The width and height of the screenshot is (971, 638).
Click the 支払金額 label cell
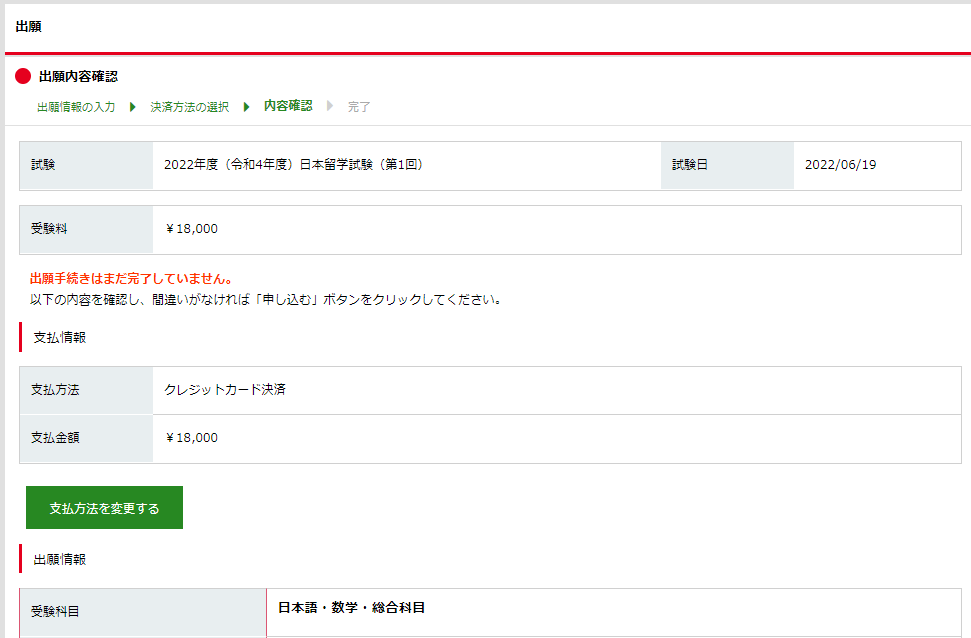tap(86, 439)
